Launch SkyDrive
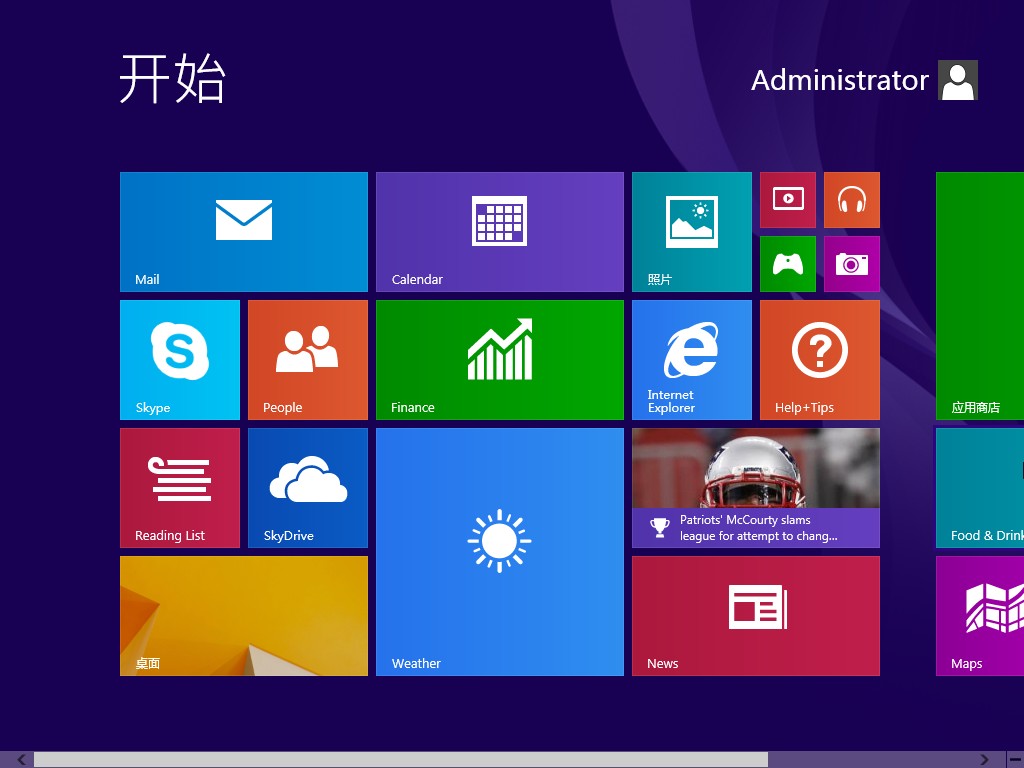The height and width of the screenshot is (768, 1024). [307, 487]
